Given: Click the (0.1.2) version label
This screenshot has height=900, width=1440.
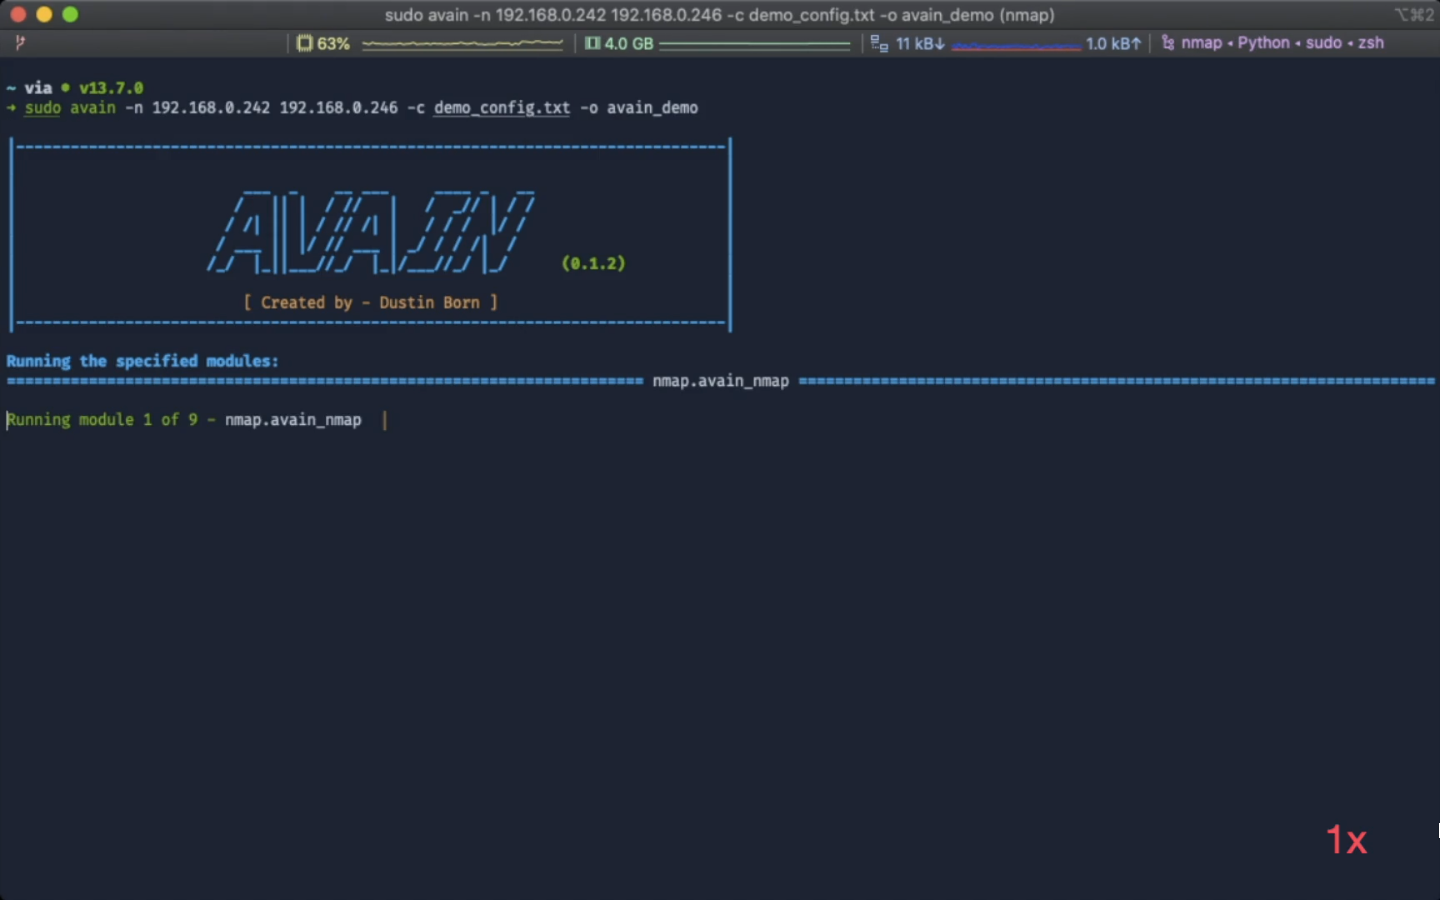Looking at the screenshot, I should (593, 263).
